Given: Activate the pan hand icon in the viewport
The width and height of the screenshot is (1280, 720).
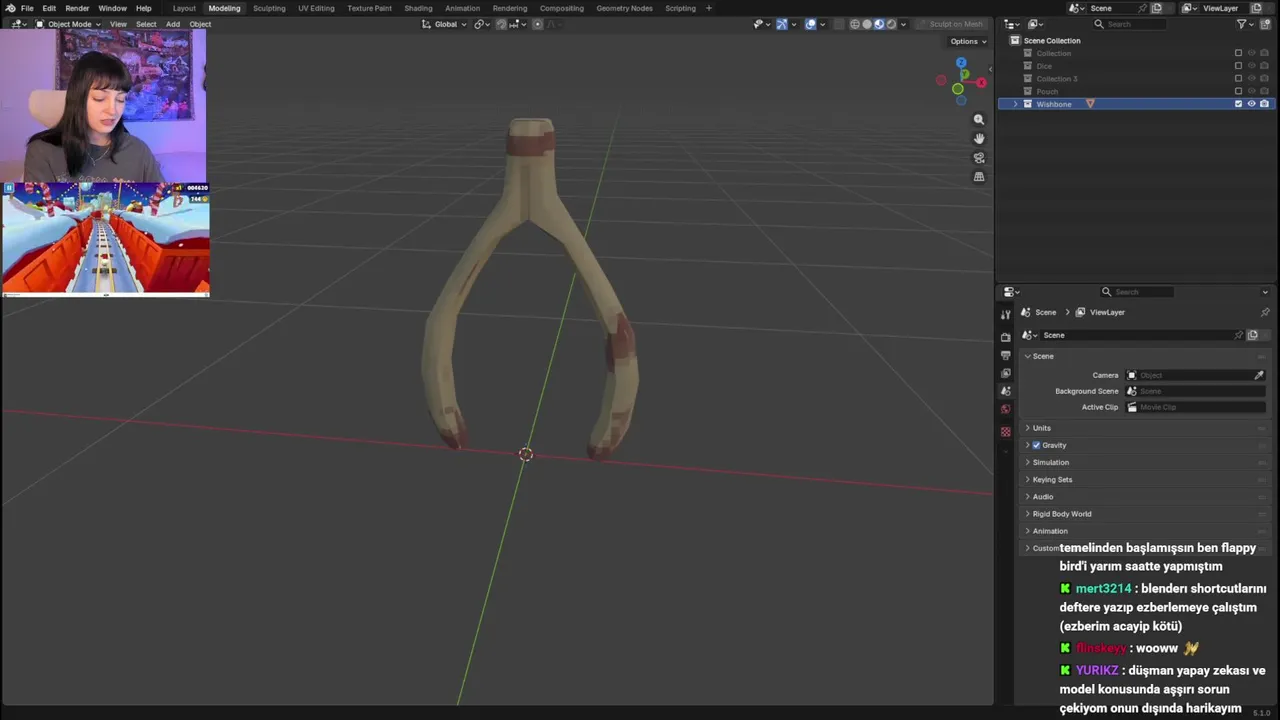Looking at the screenshot, I should (979, 138).
